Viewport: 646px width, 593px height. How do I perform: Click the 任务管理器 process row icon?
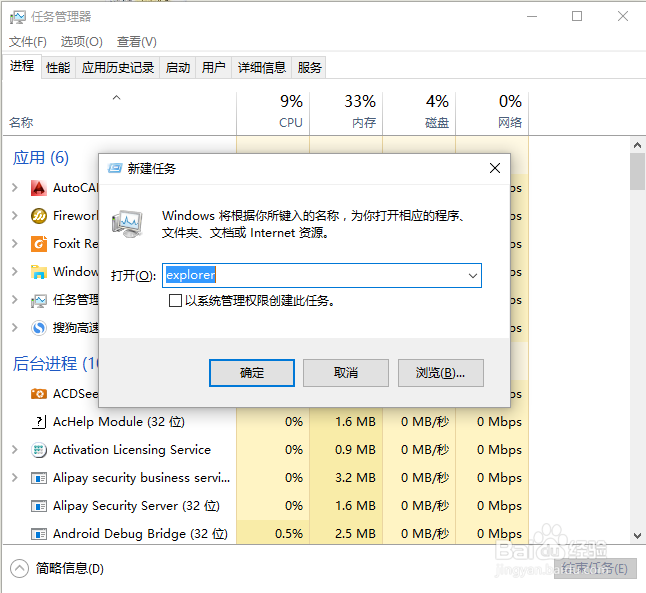39,300
